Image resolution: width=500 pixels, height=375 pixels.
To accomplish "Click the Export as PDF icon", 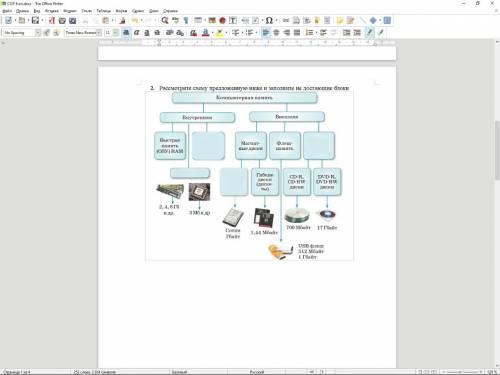I will pyautogui.click(x=52, y=20).
